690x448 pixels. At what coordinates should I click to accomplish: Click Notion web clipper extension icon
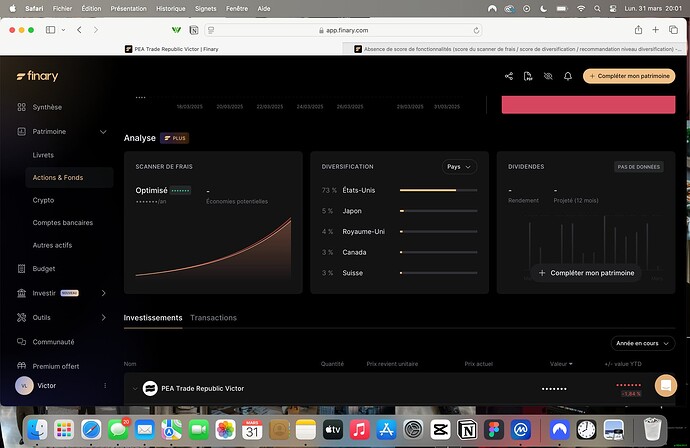pos(194,30)
